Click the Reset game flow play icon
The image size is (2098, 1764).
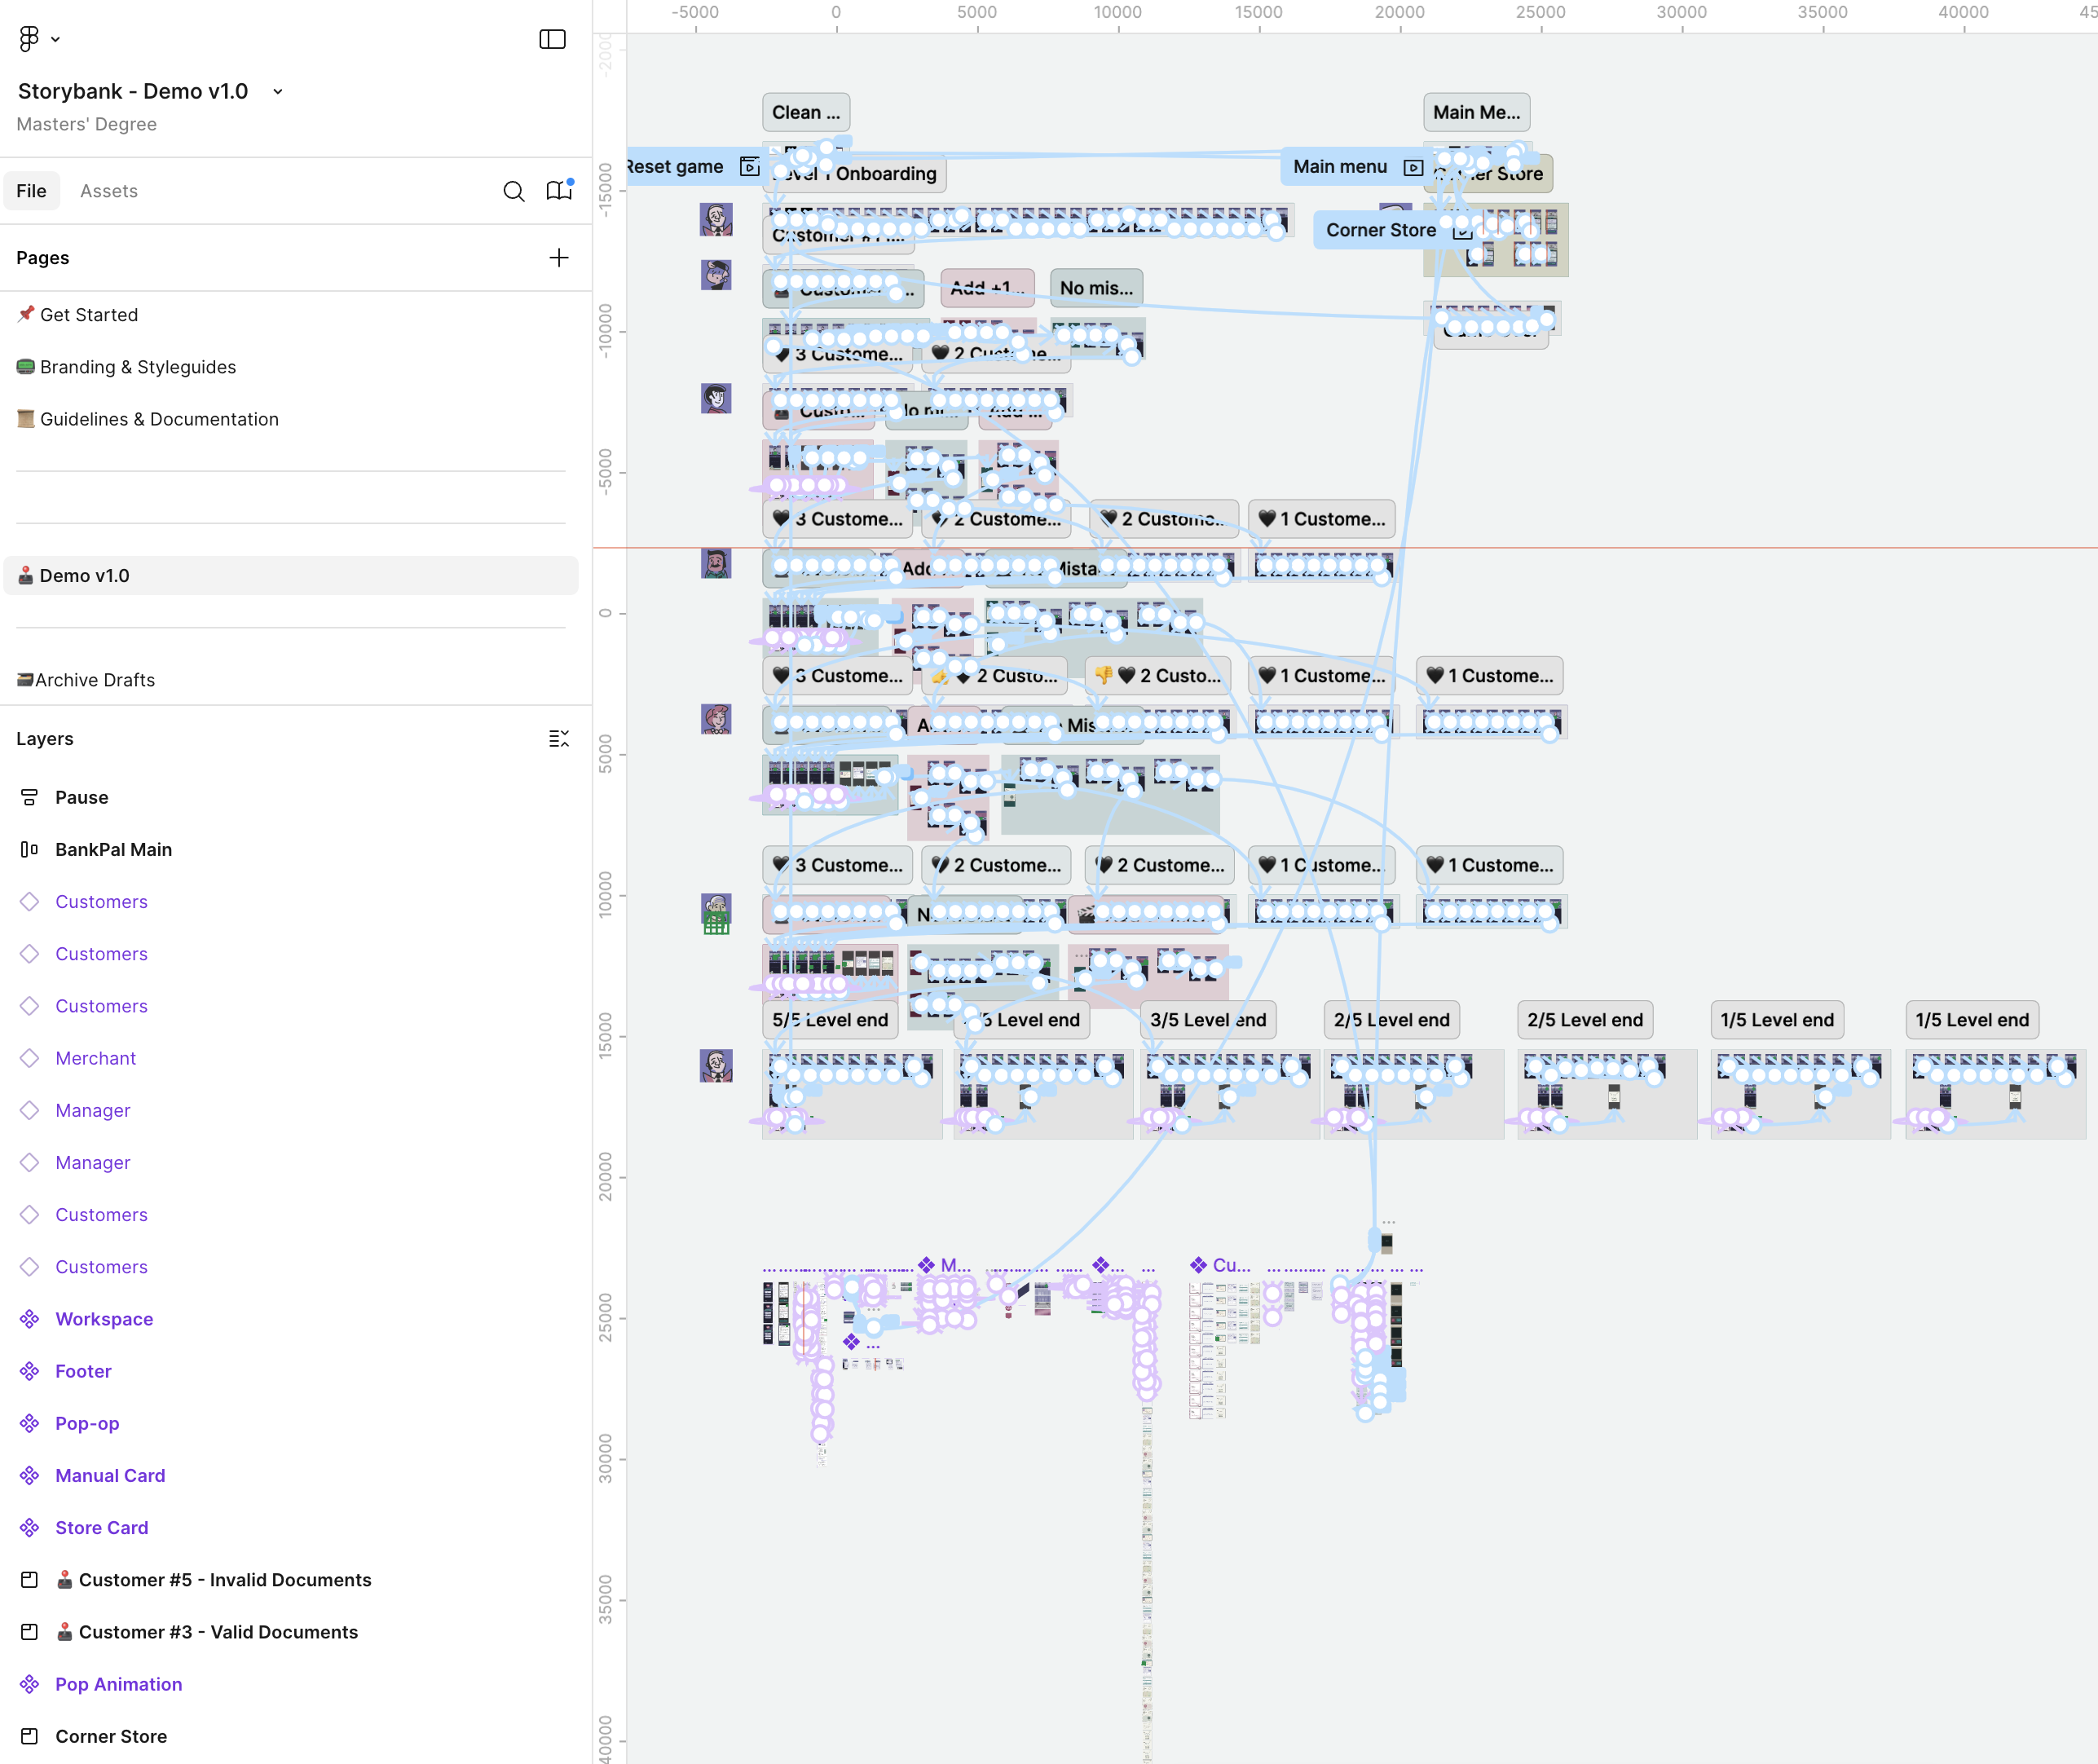pyautogui.click(x=749, y=167)
